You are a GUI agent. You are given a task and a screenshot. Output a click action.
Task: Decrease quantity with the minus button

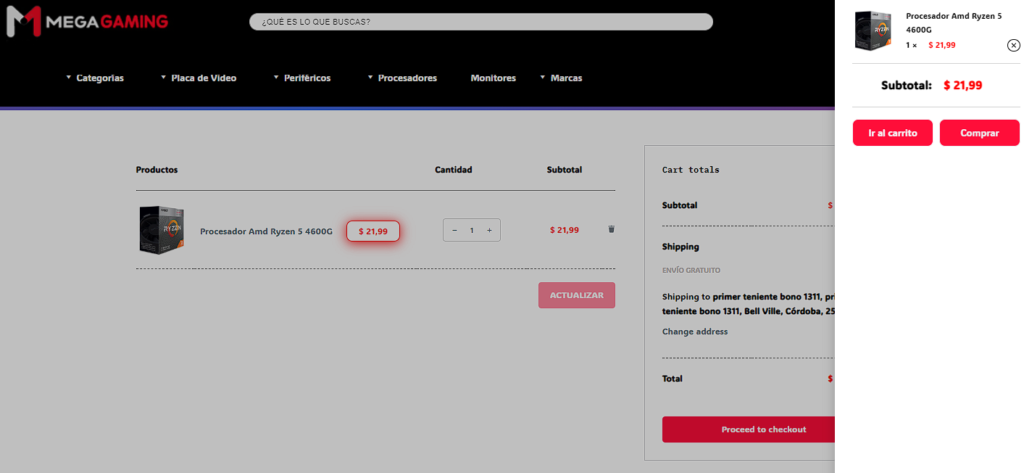[455, 230]
